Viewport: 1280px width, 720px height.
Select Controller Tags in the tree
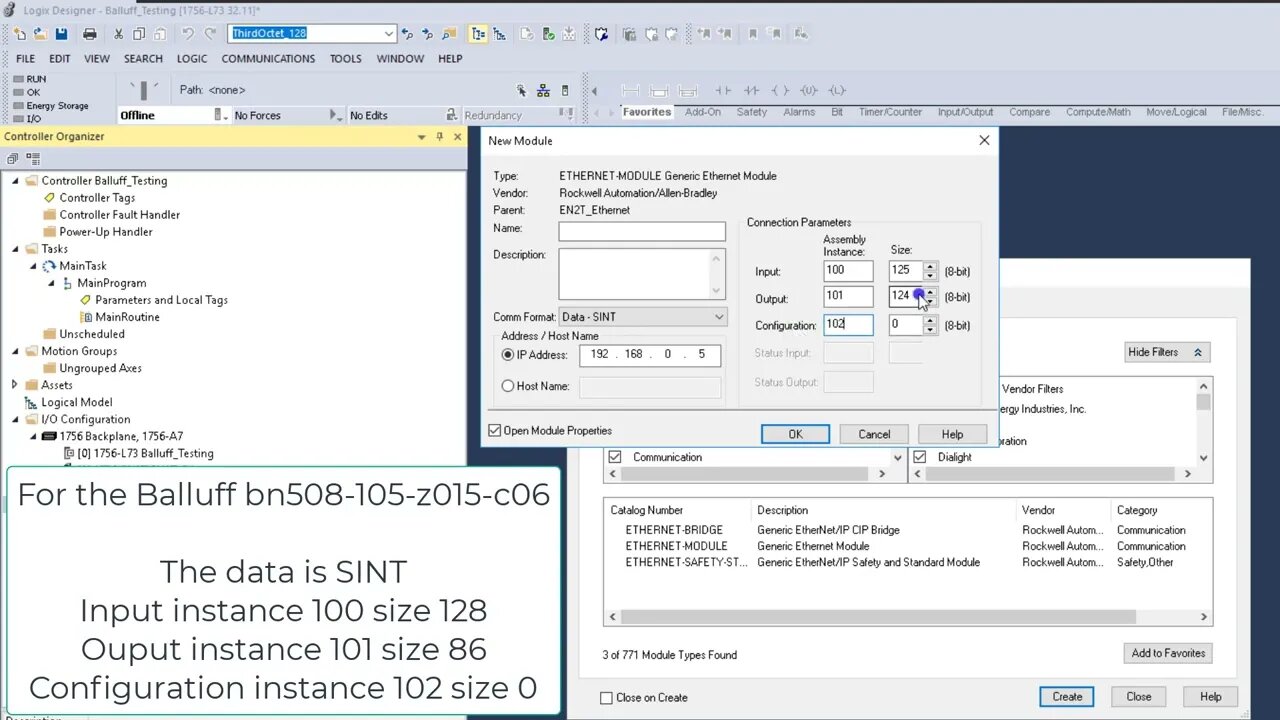(x=97, y=198)
